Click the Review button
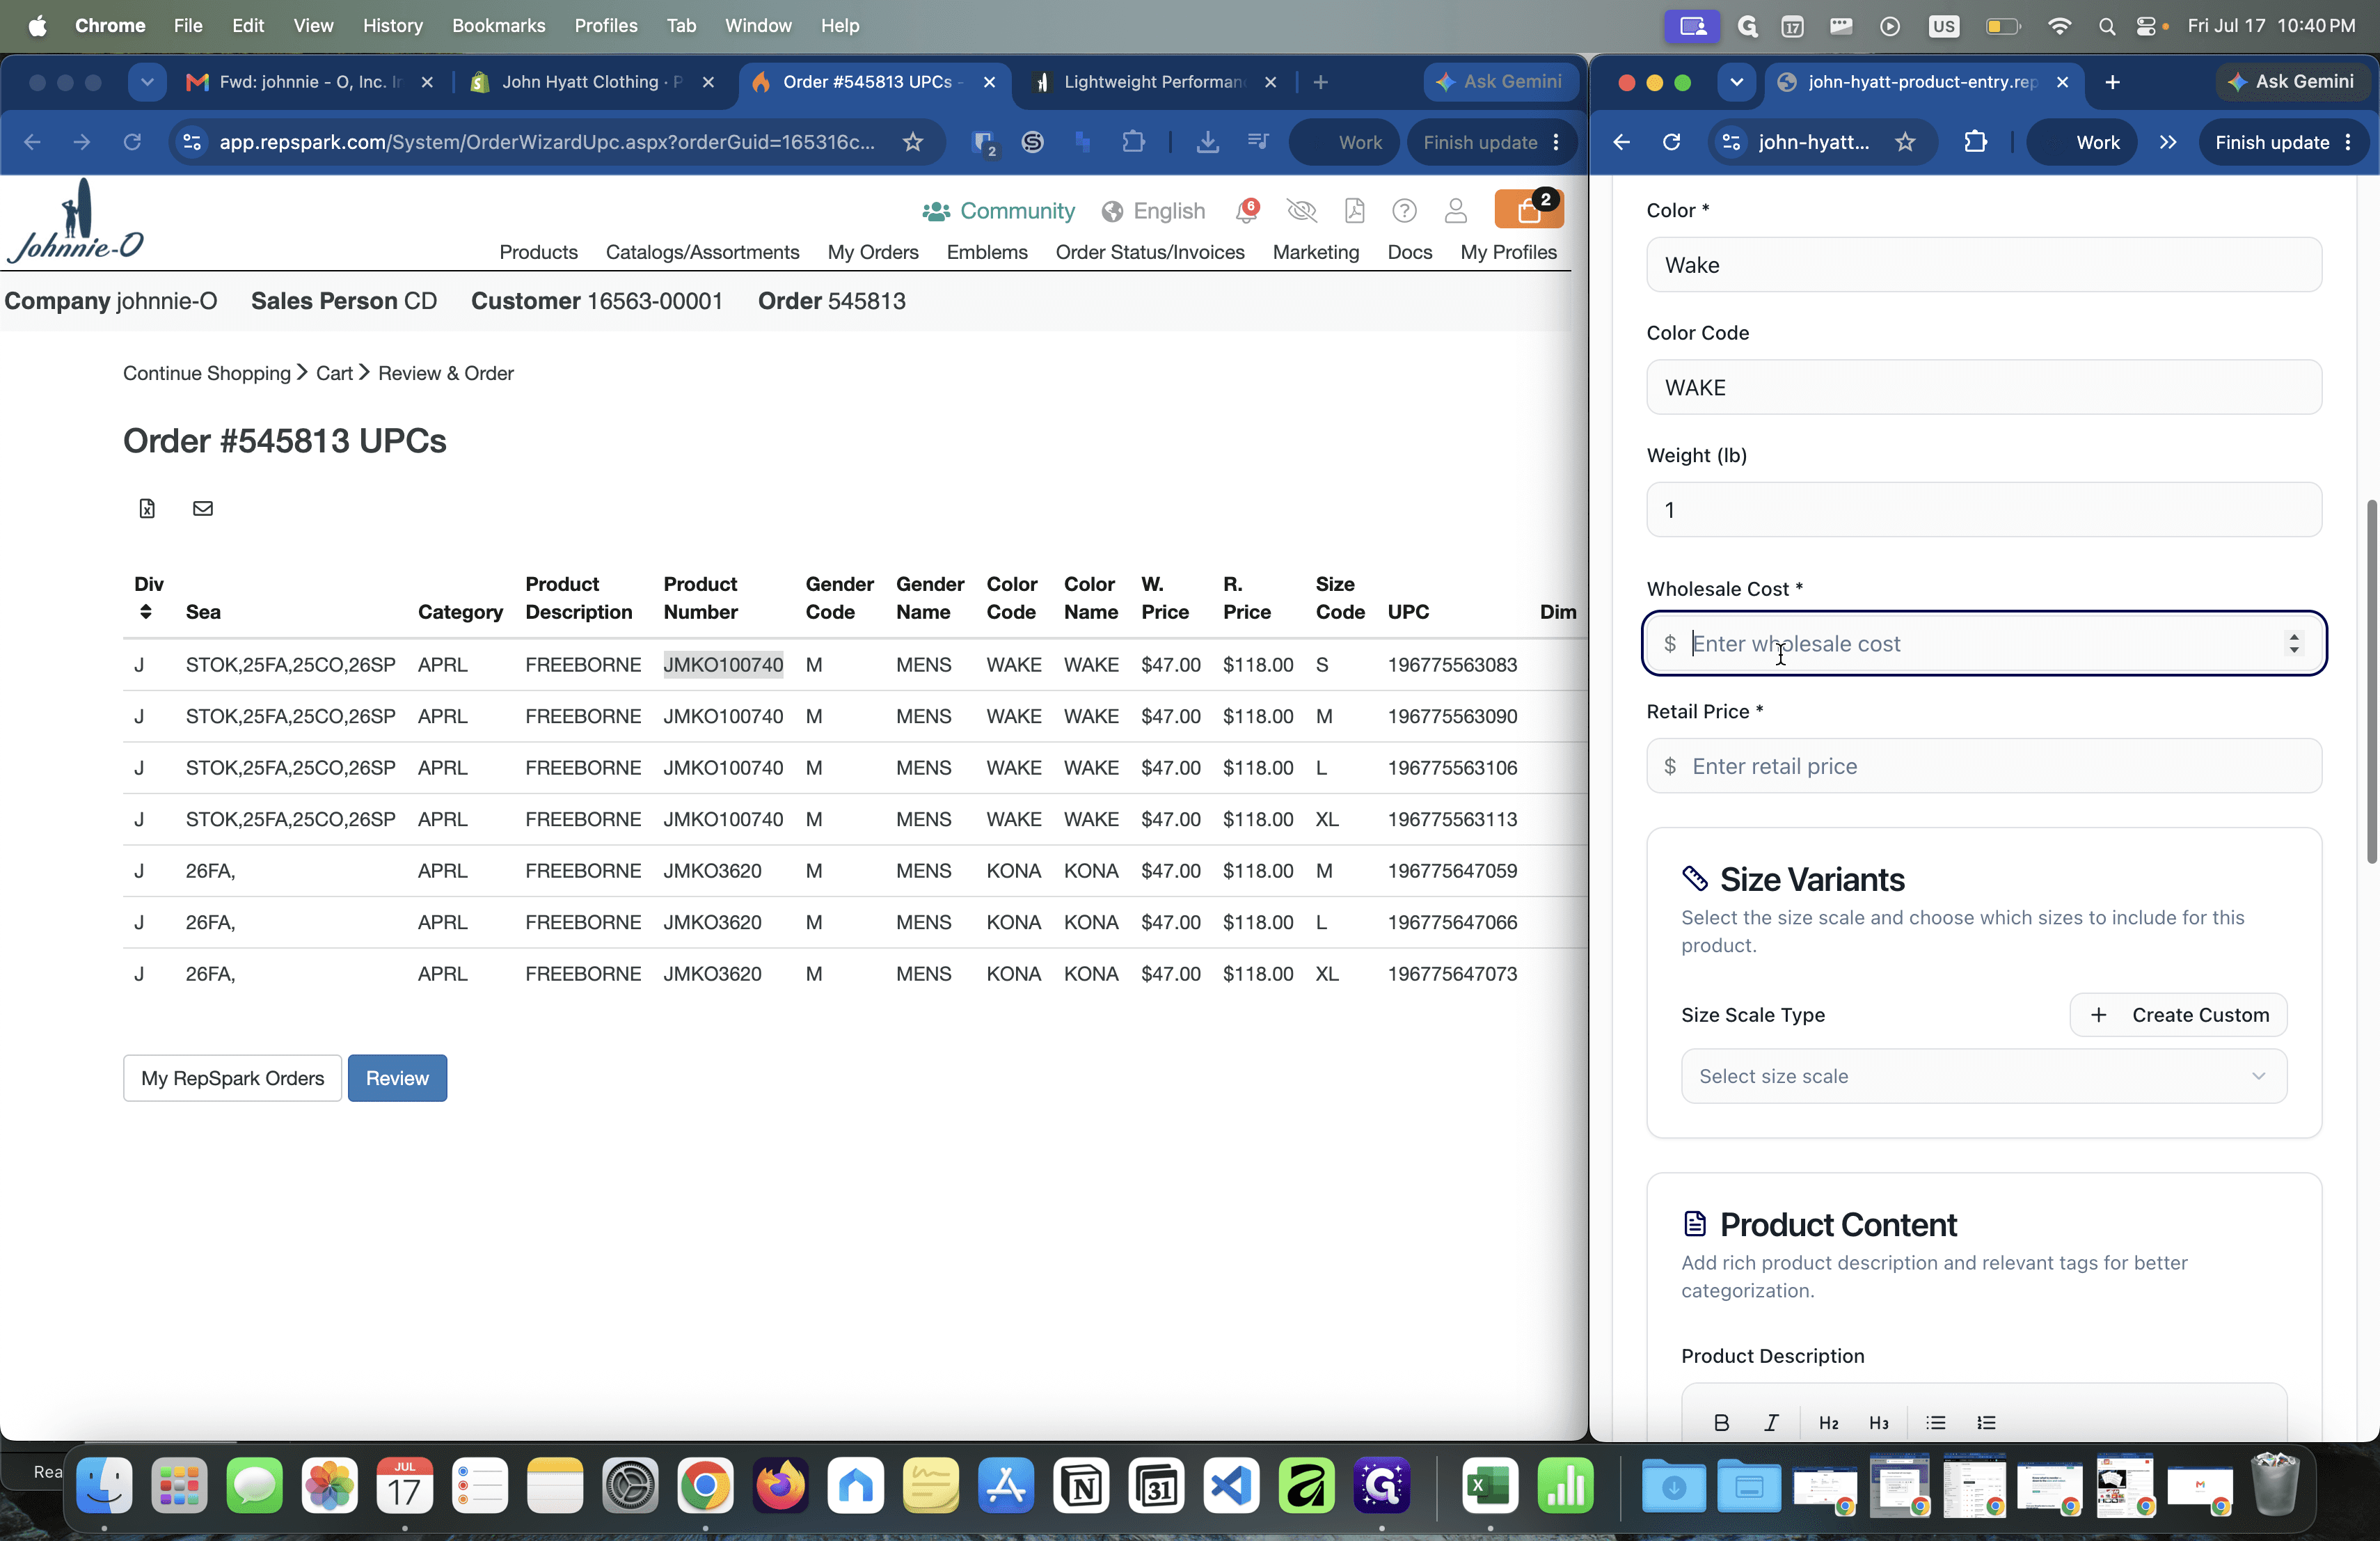Viewport: 2380px width, 1541px height. (x=397, y=1078)
